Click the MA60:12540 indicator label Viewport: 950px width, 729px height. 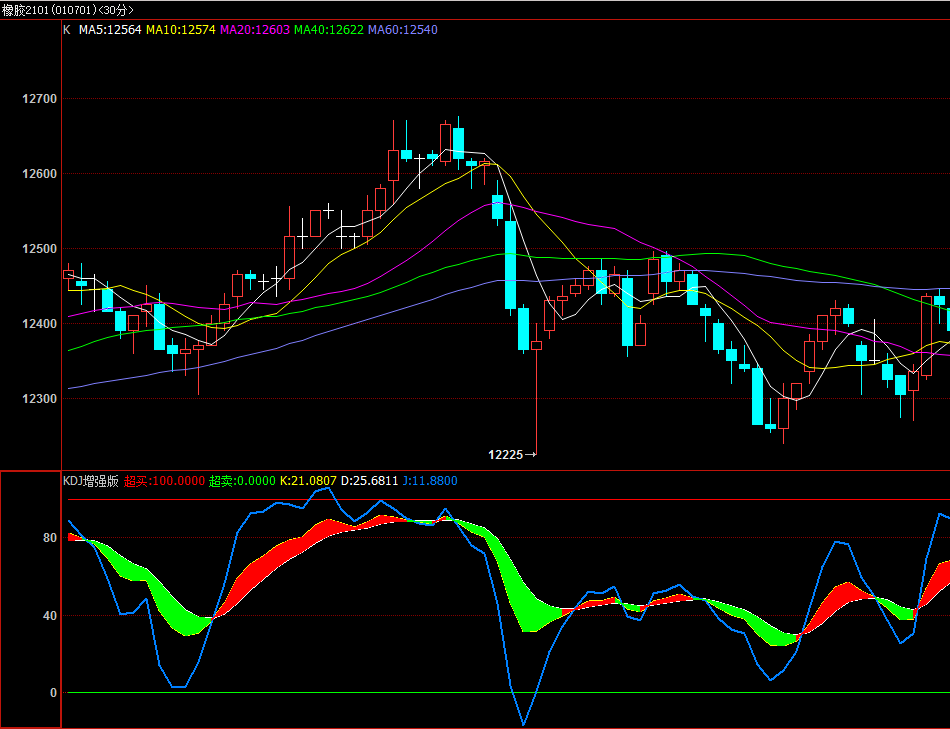(x=403, y=30)
